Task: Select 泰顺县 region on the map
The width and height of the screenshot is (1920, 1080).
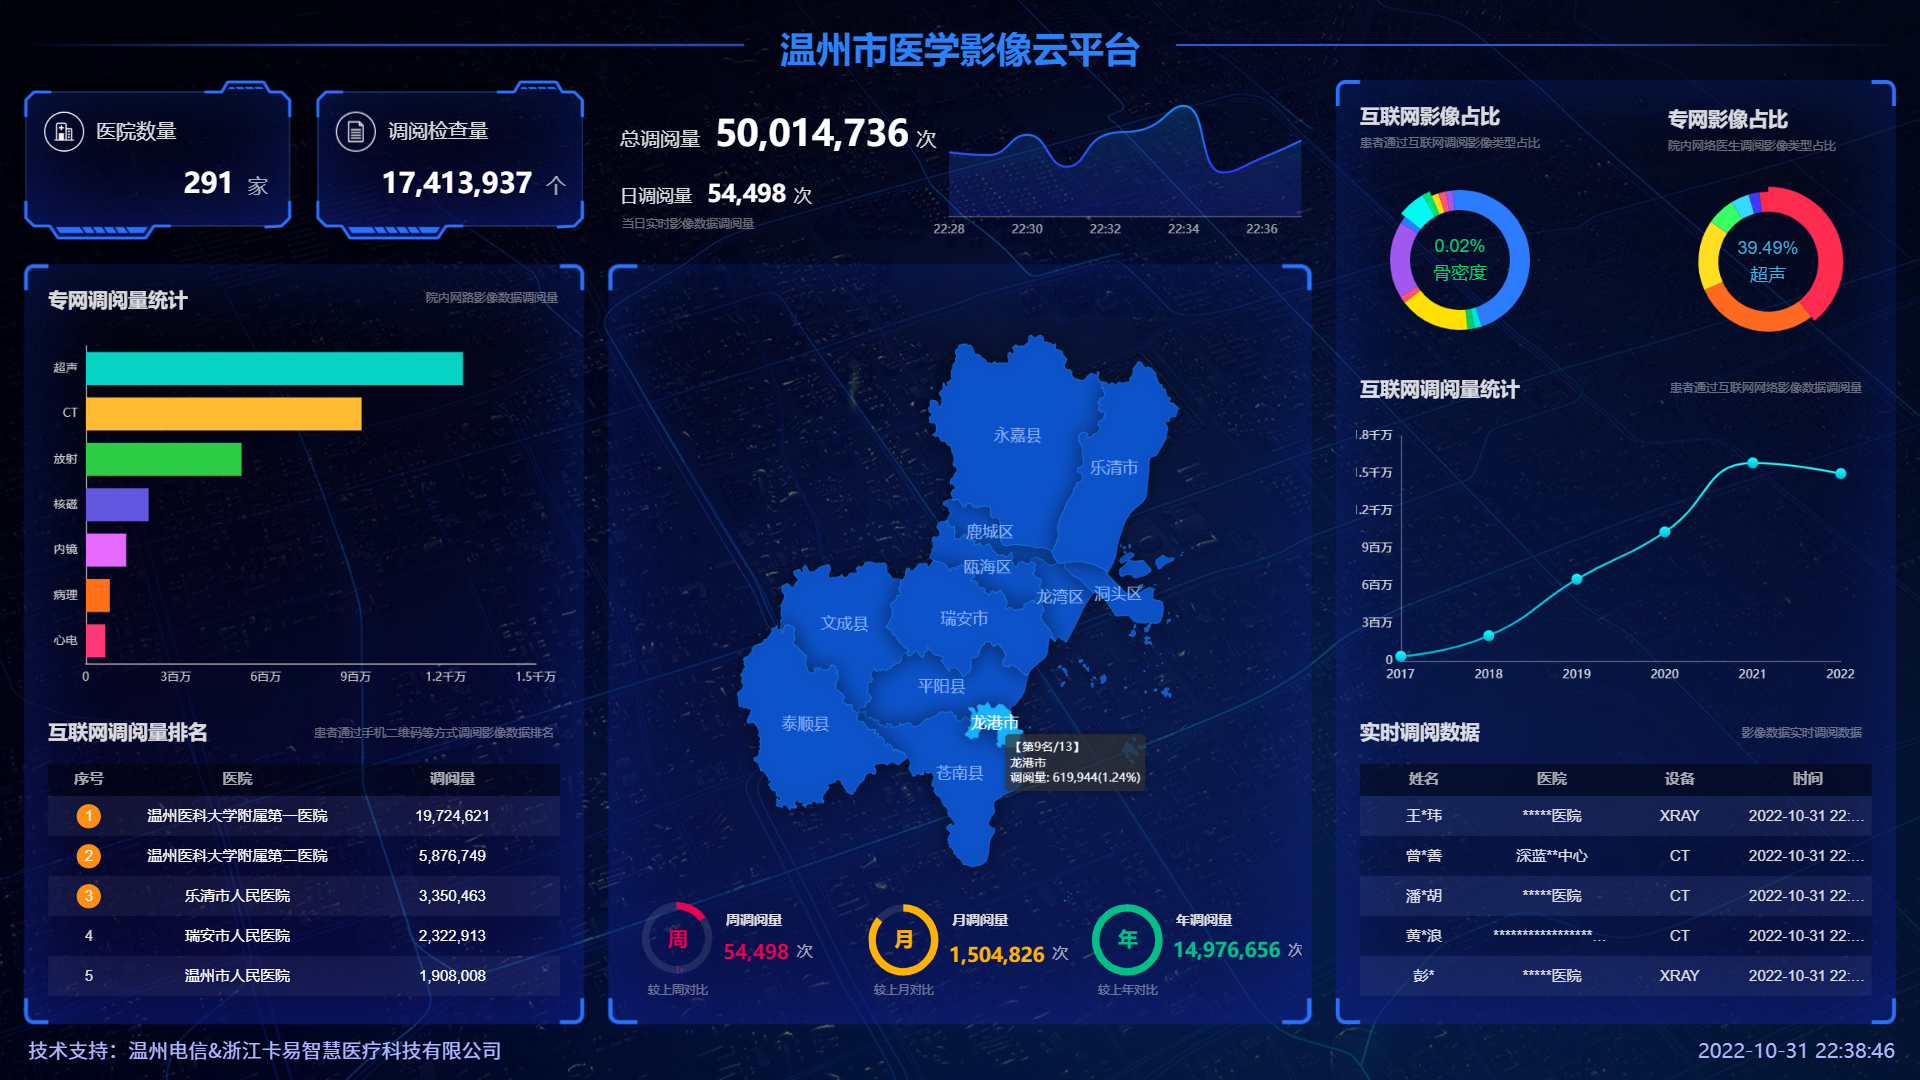Action: pyautogui.click(x=805, y=723)
